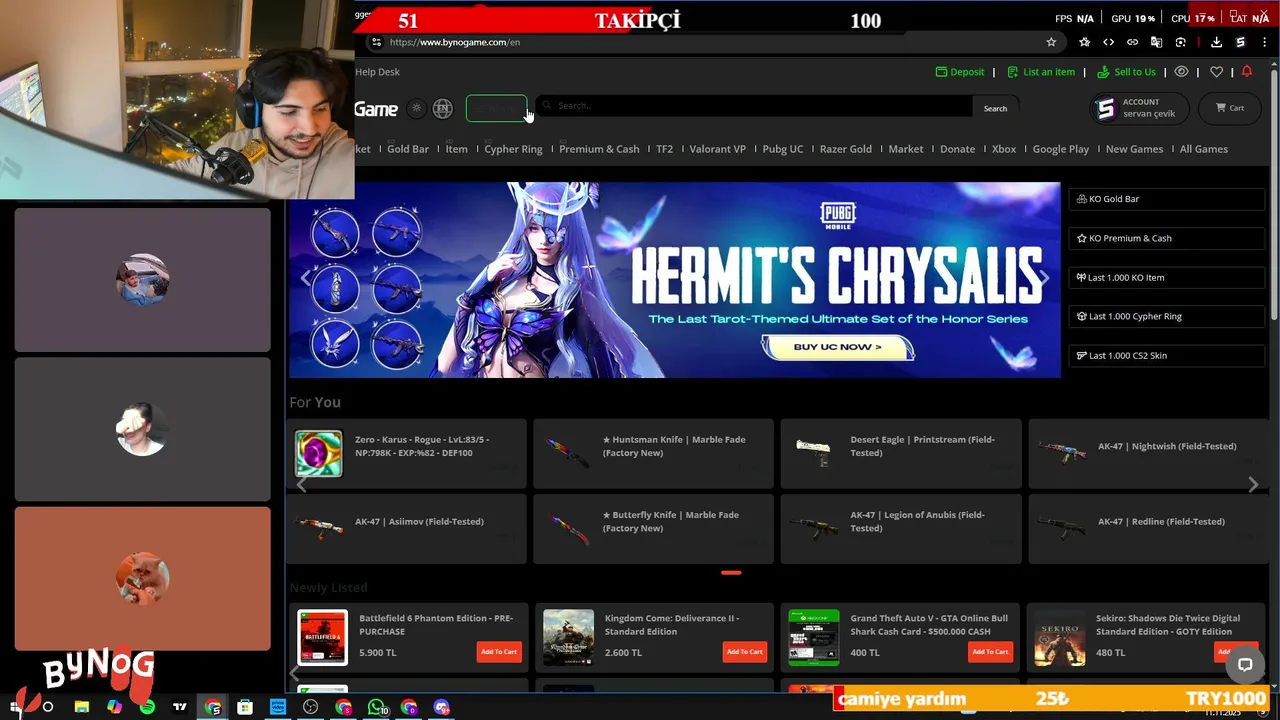Screen dimensions: 1280x720
Task: Open the Google Play category
Action: point(1061,149)
